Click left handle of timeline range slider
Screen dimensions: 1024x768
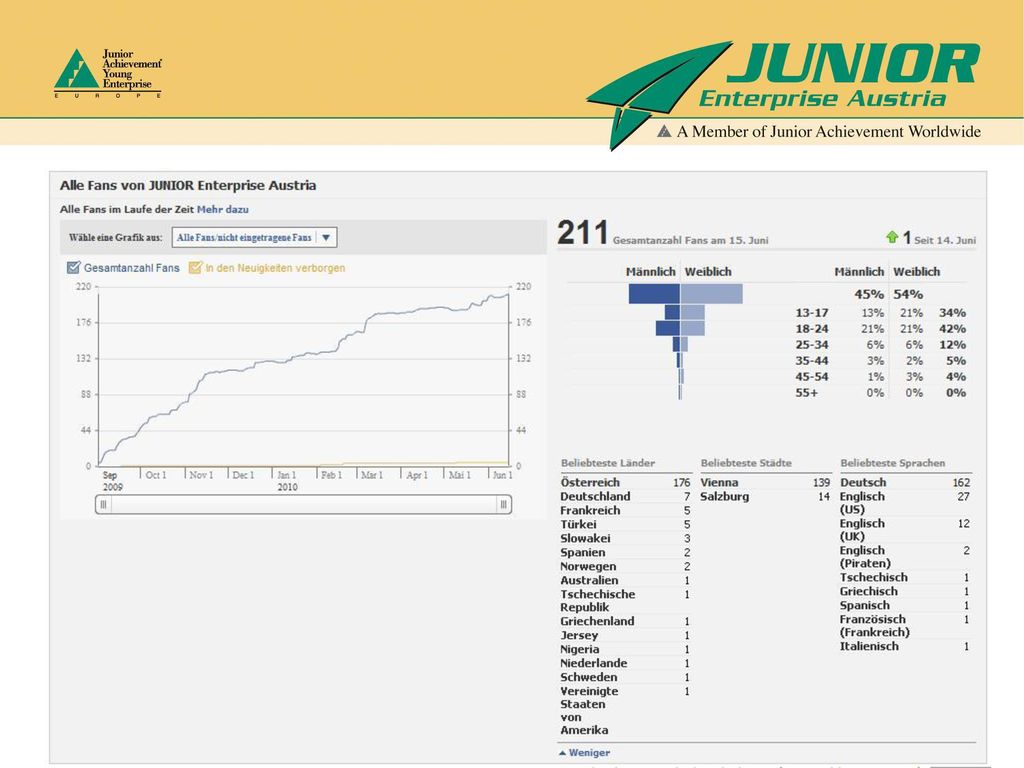click(x=103, y=504)
